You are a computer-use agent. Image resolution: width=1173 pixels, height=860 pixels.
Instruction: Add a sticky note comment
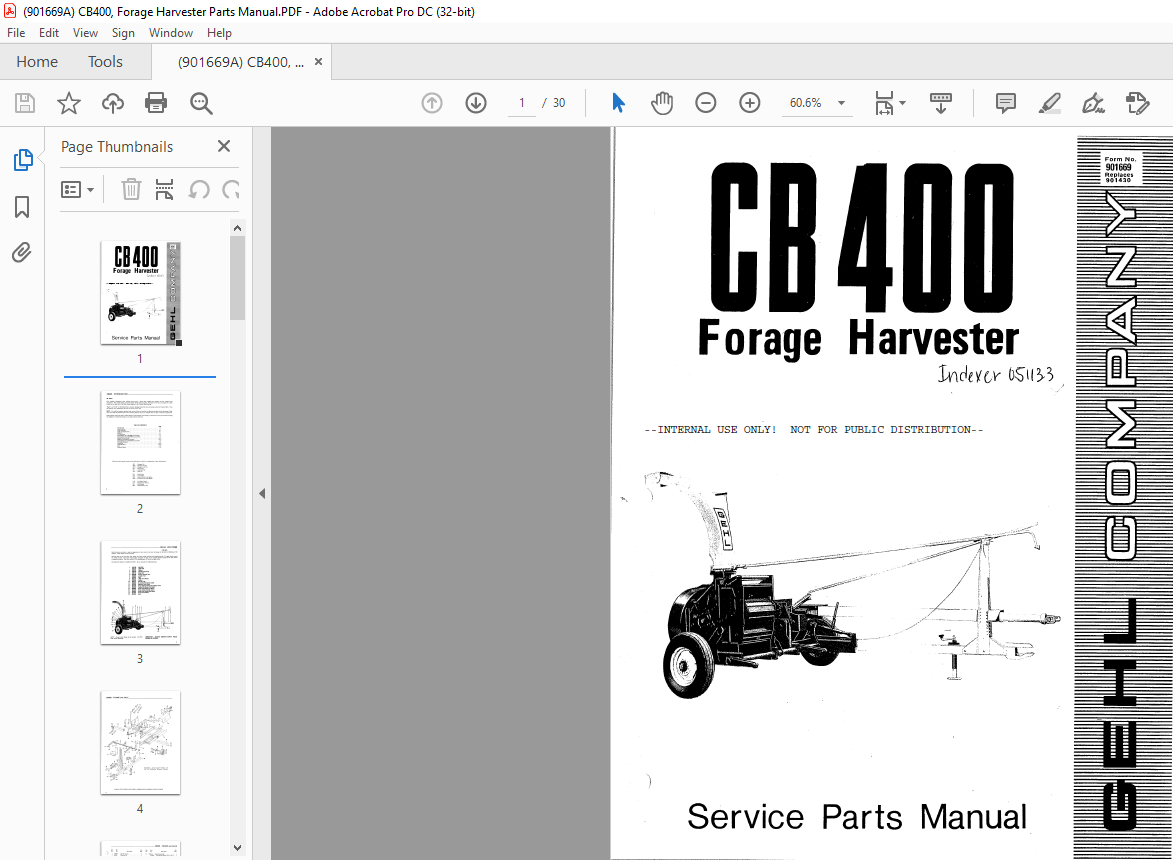pyautogui.click(x=1005, y=103)
